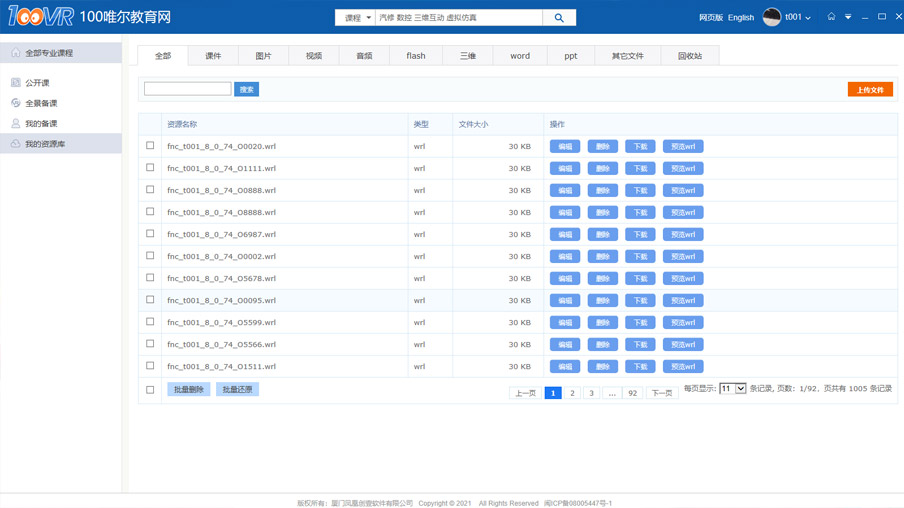Open the 回收站 tab
904x508 pixels.
pyautogui.click(x=689, y=56)
